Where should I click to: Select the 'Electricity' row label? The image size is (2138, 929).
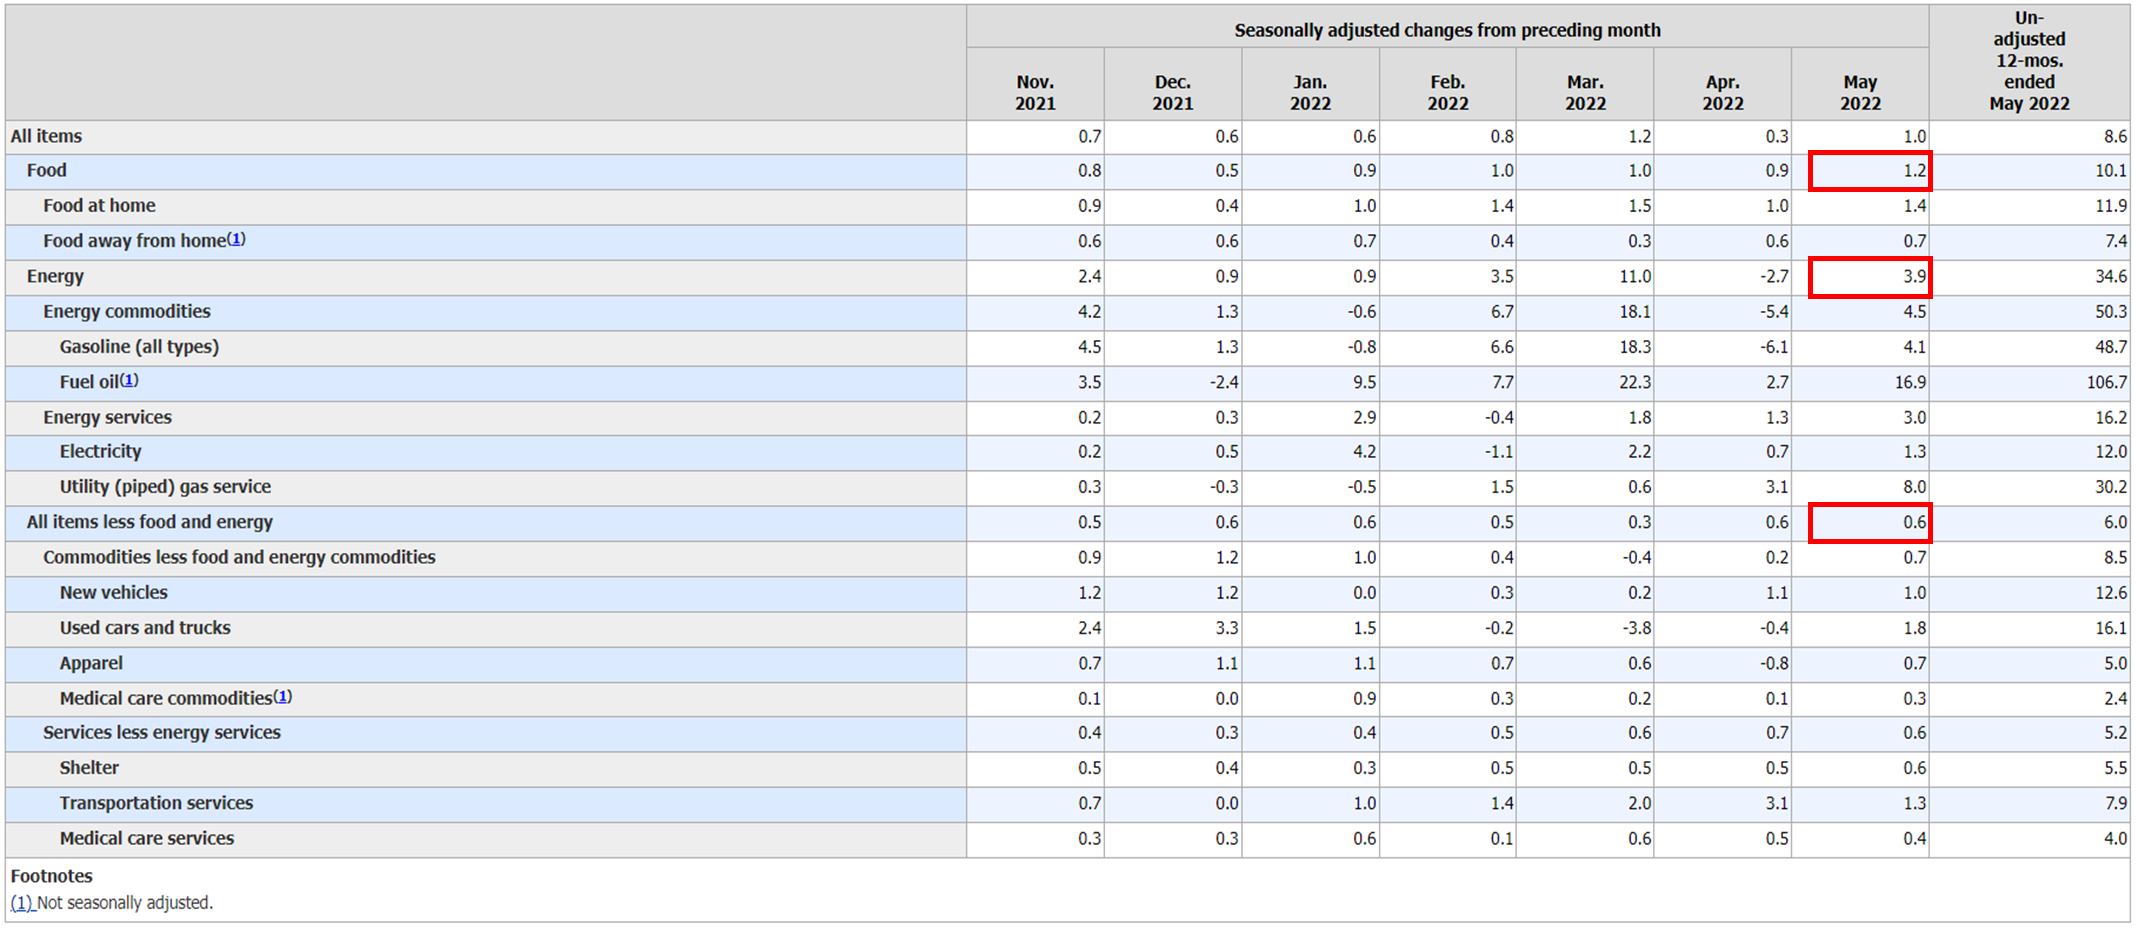100,451
